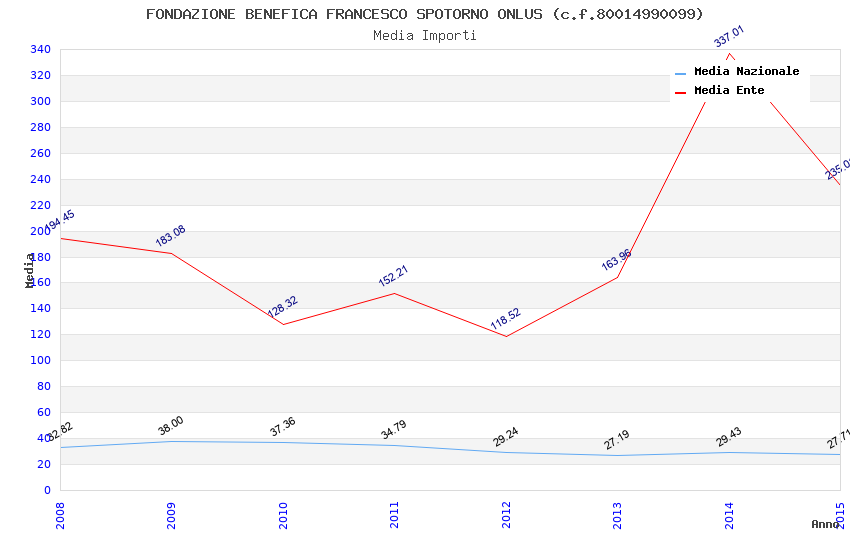Click the national data label 34.79

394,430
